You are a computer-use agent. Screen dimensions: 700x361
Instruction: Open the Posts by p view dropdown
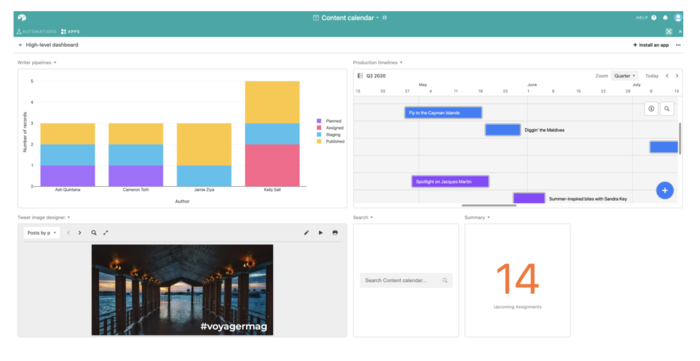pyautogui.click(x=42, y=232)
